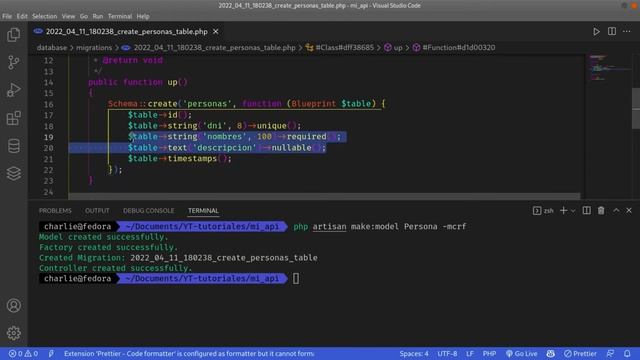Screen dimensions: 640x360
Task: Open the Explorer view in activity bar
Action: pos(13,35)
